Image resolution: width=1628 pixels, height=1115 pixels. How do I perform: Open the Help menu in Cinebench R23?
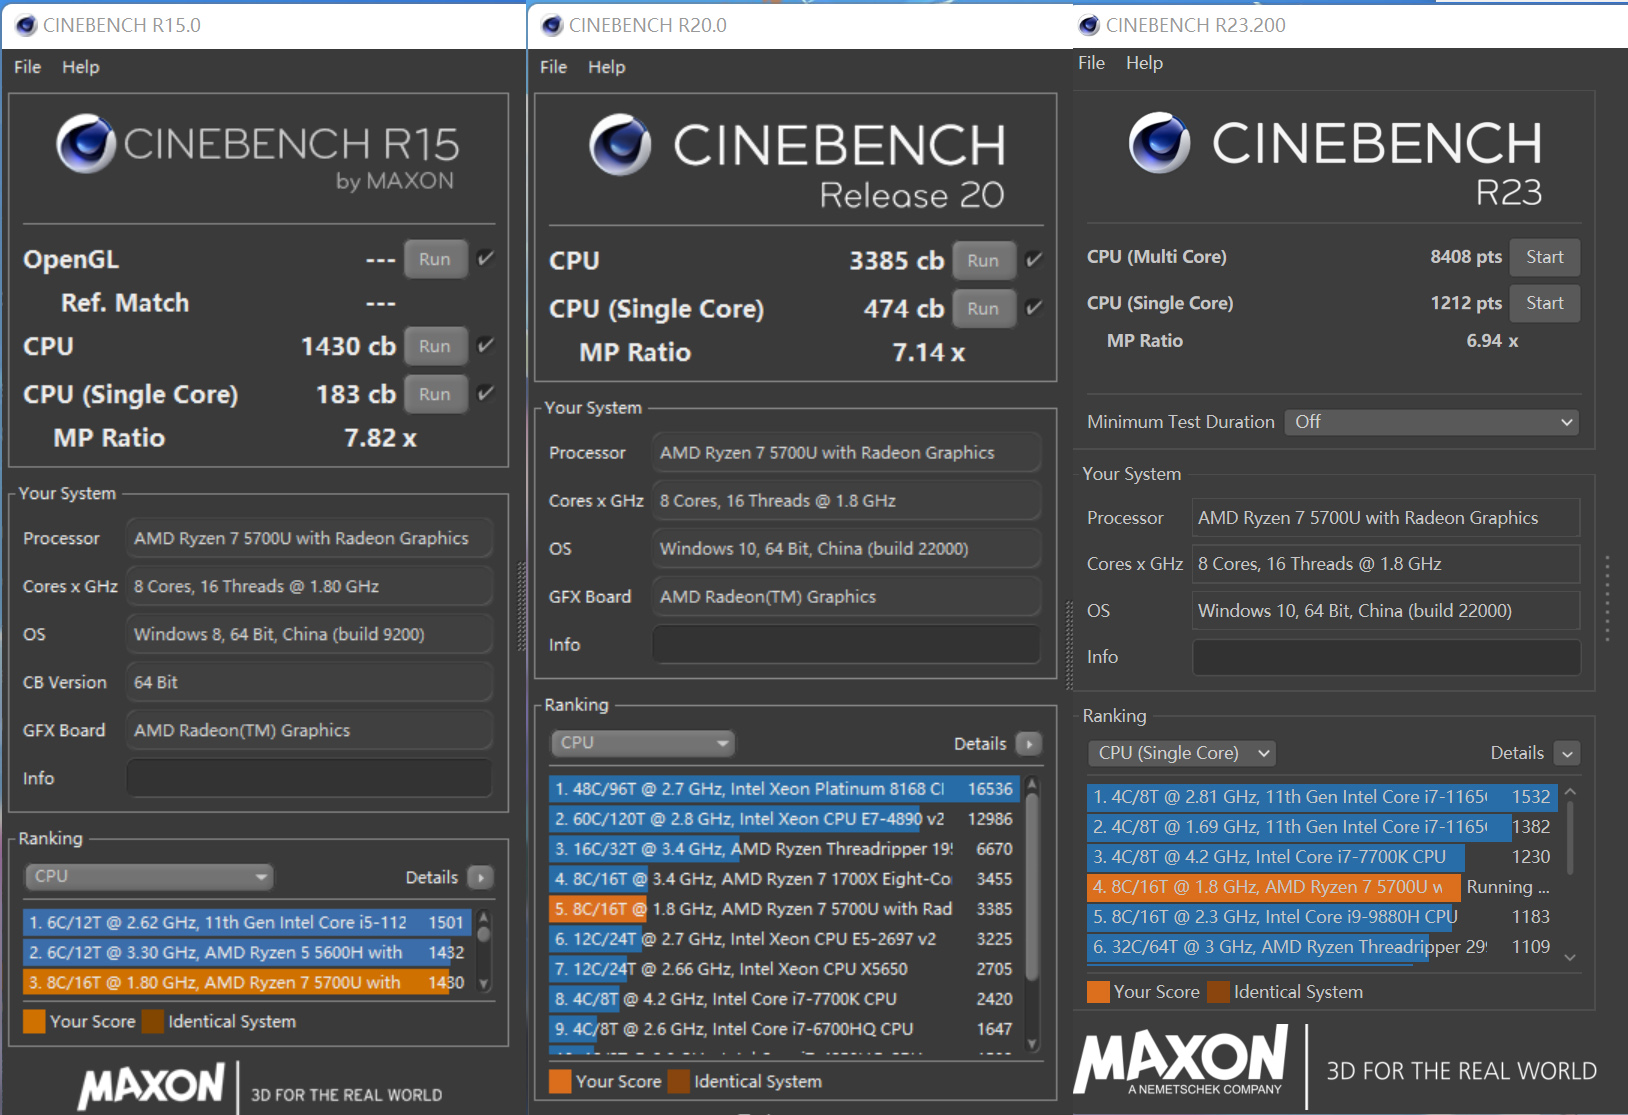point(1145,63)
